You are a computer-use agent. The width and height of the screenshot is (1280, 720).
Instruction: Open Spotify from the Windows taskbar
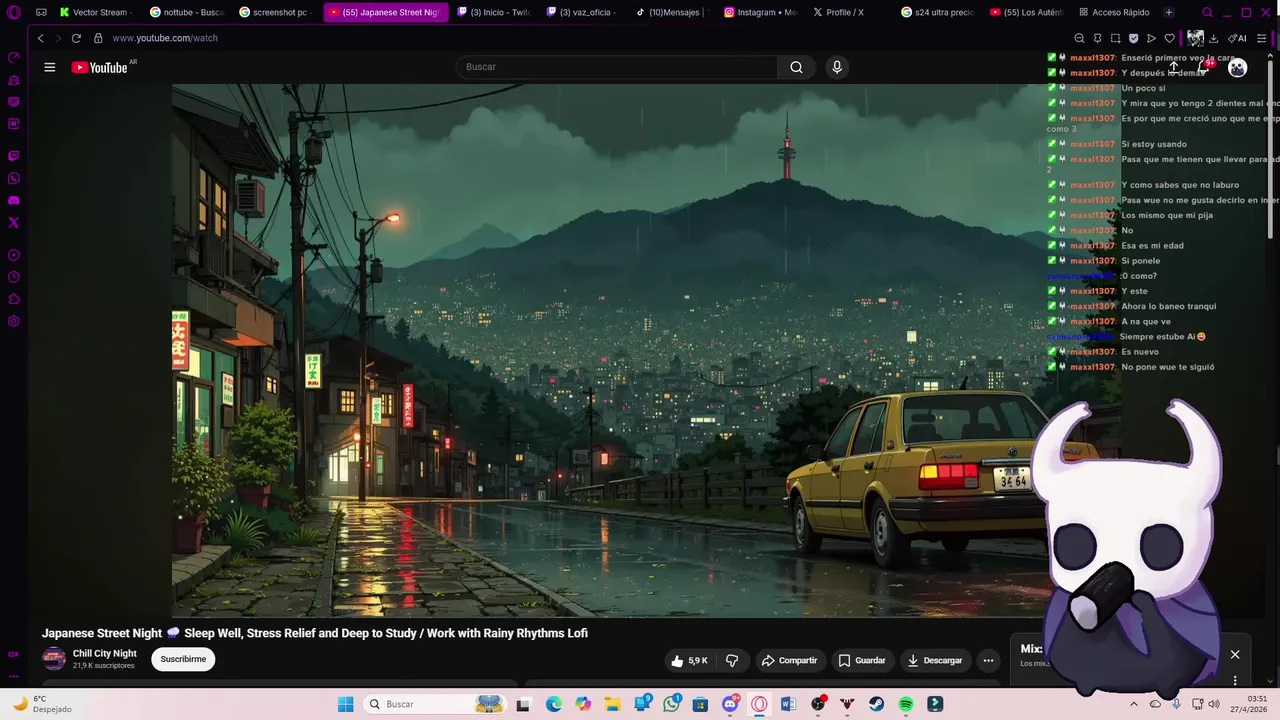pos(906,704)
